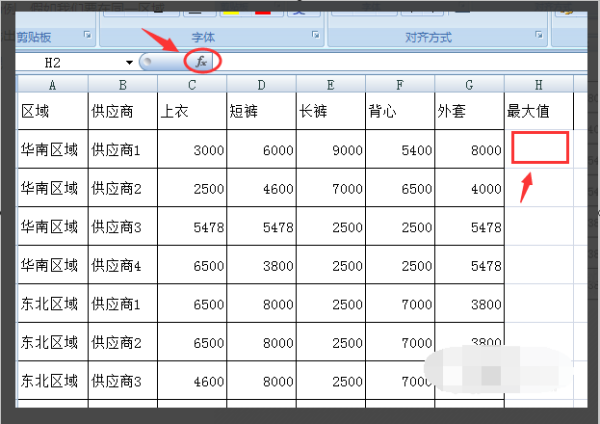This screenshot has height=424, width=600.
Task: Select the 区域 header cell
Action: click(x=53, y=111)
